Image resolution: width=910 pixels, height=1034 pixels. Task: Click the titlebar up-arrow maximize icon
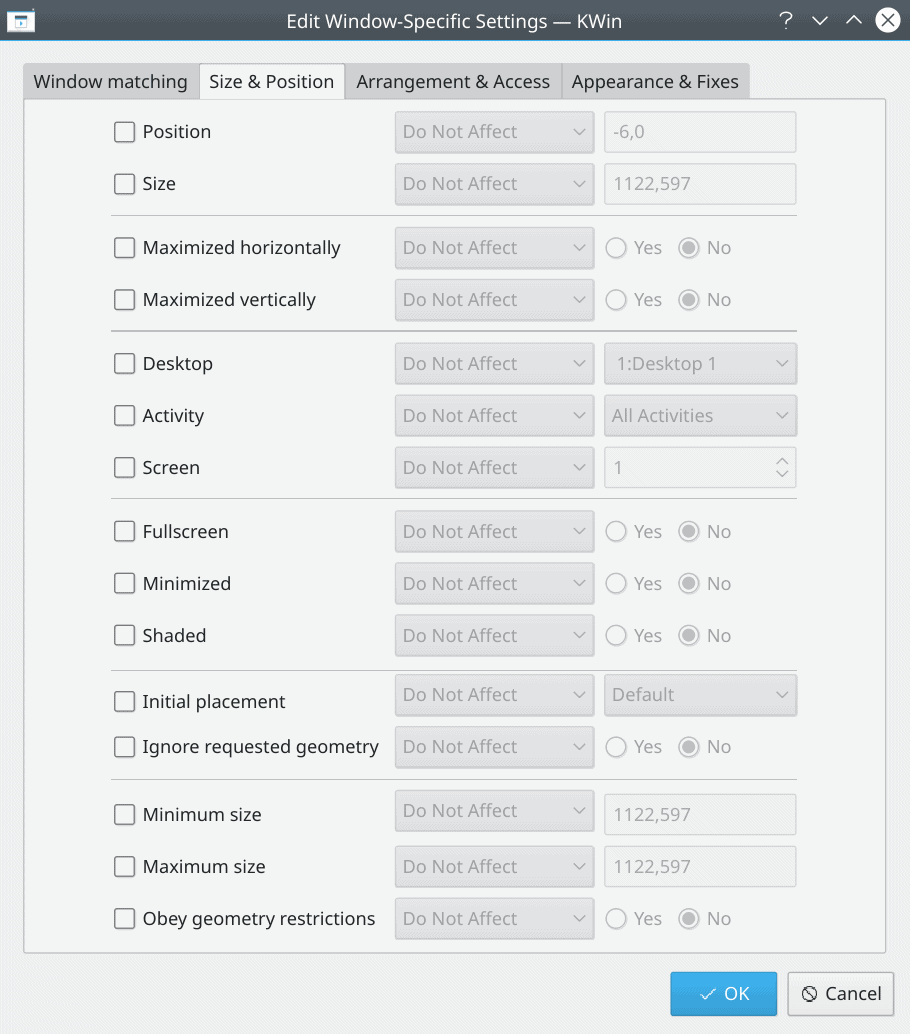click(x=853, y=20)
